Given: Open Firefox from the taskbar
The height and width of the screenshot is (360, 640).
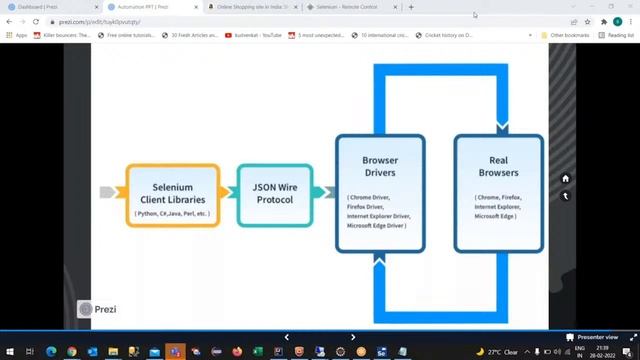Looking at the screenshot, I should 237,351.
